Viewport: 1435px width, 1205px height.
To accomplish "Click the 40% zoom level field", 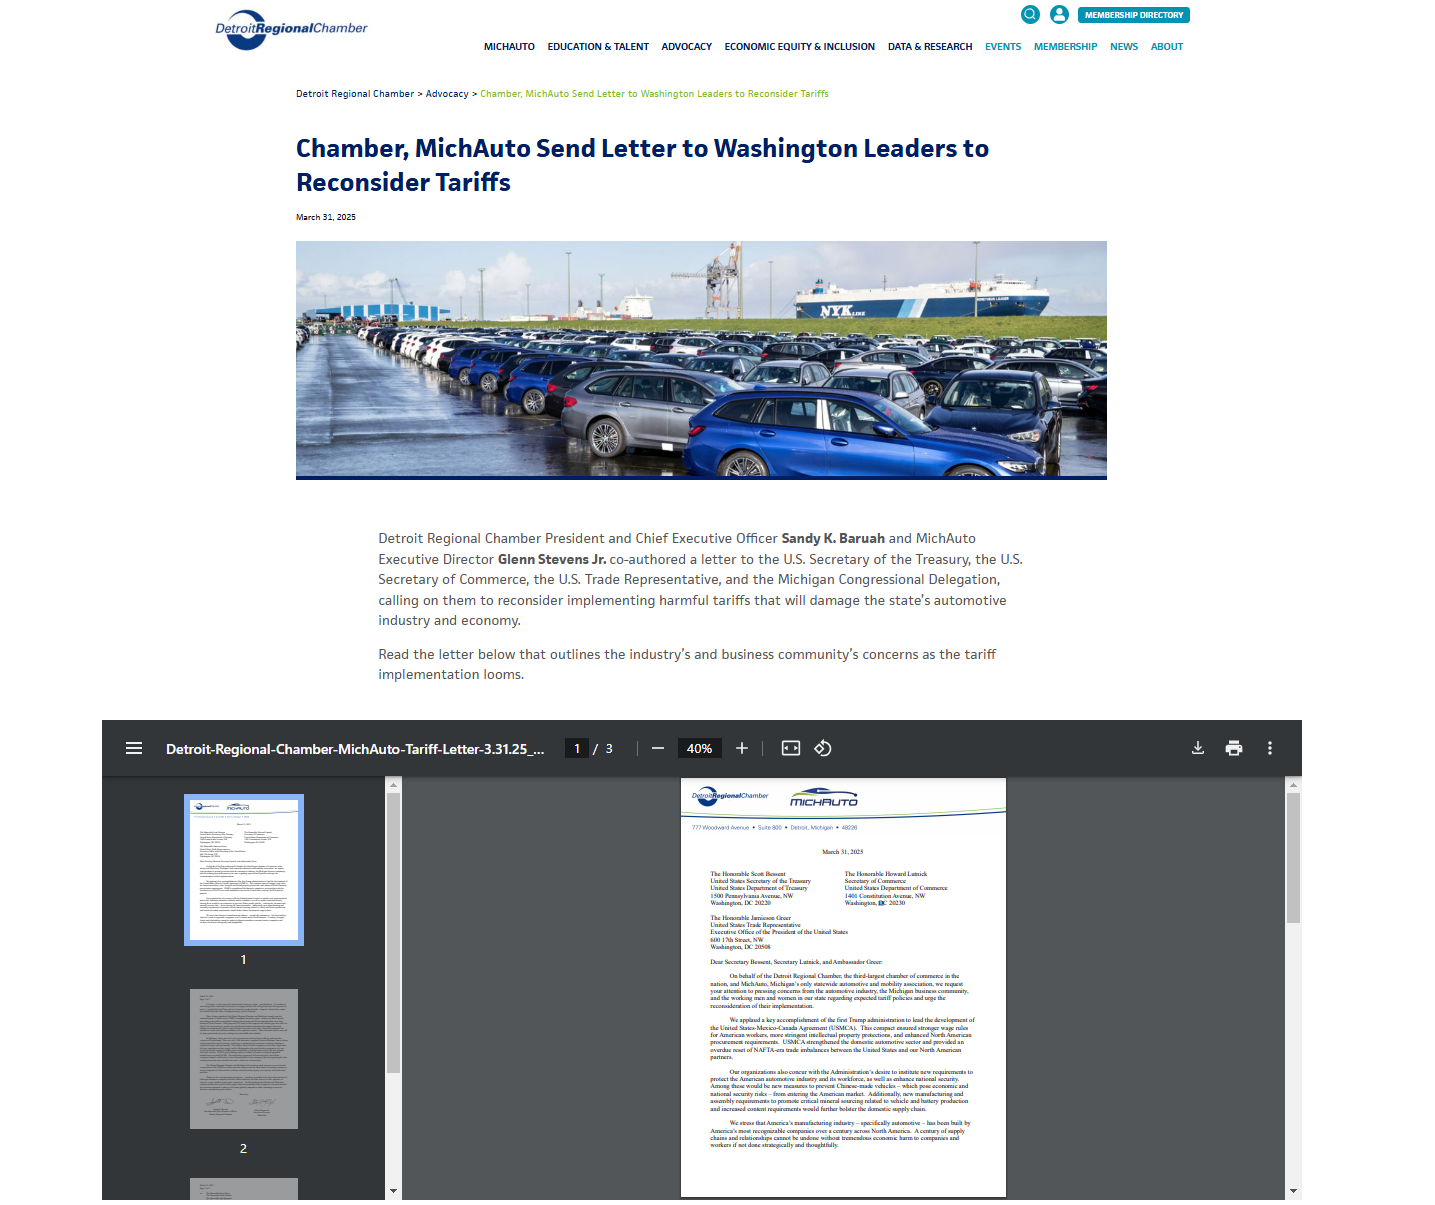I will (700, 748).
